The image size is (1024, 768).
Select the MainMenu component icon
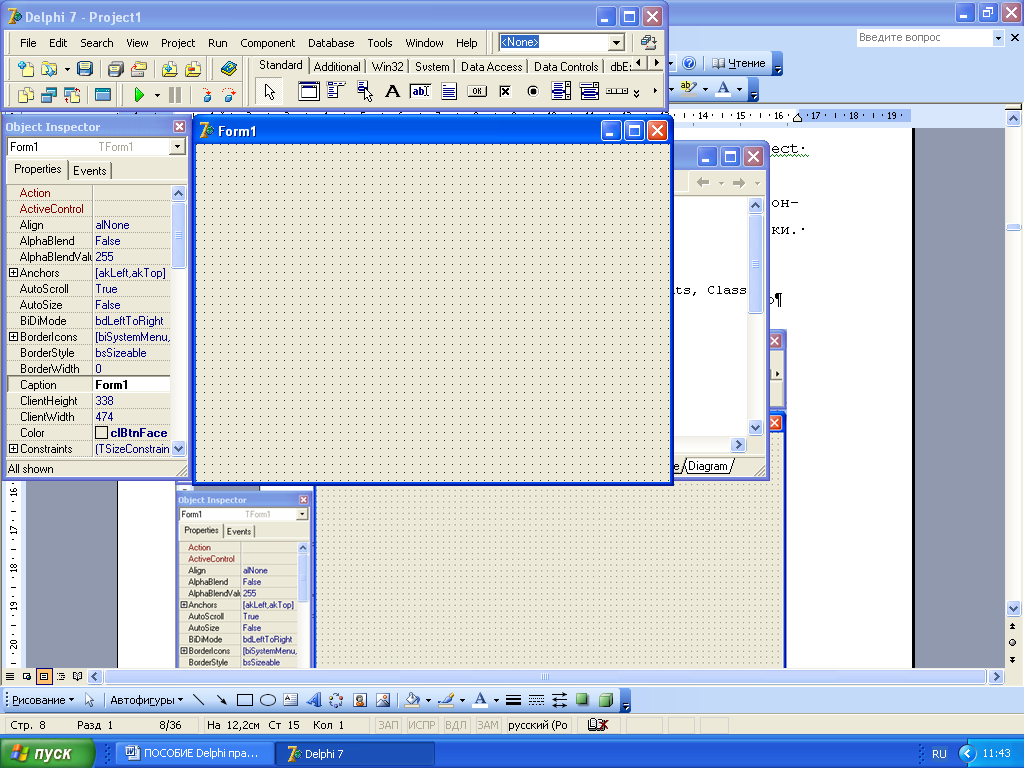pyautogui.click(x=336, y=91)
